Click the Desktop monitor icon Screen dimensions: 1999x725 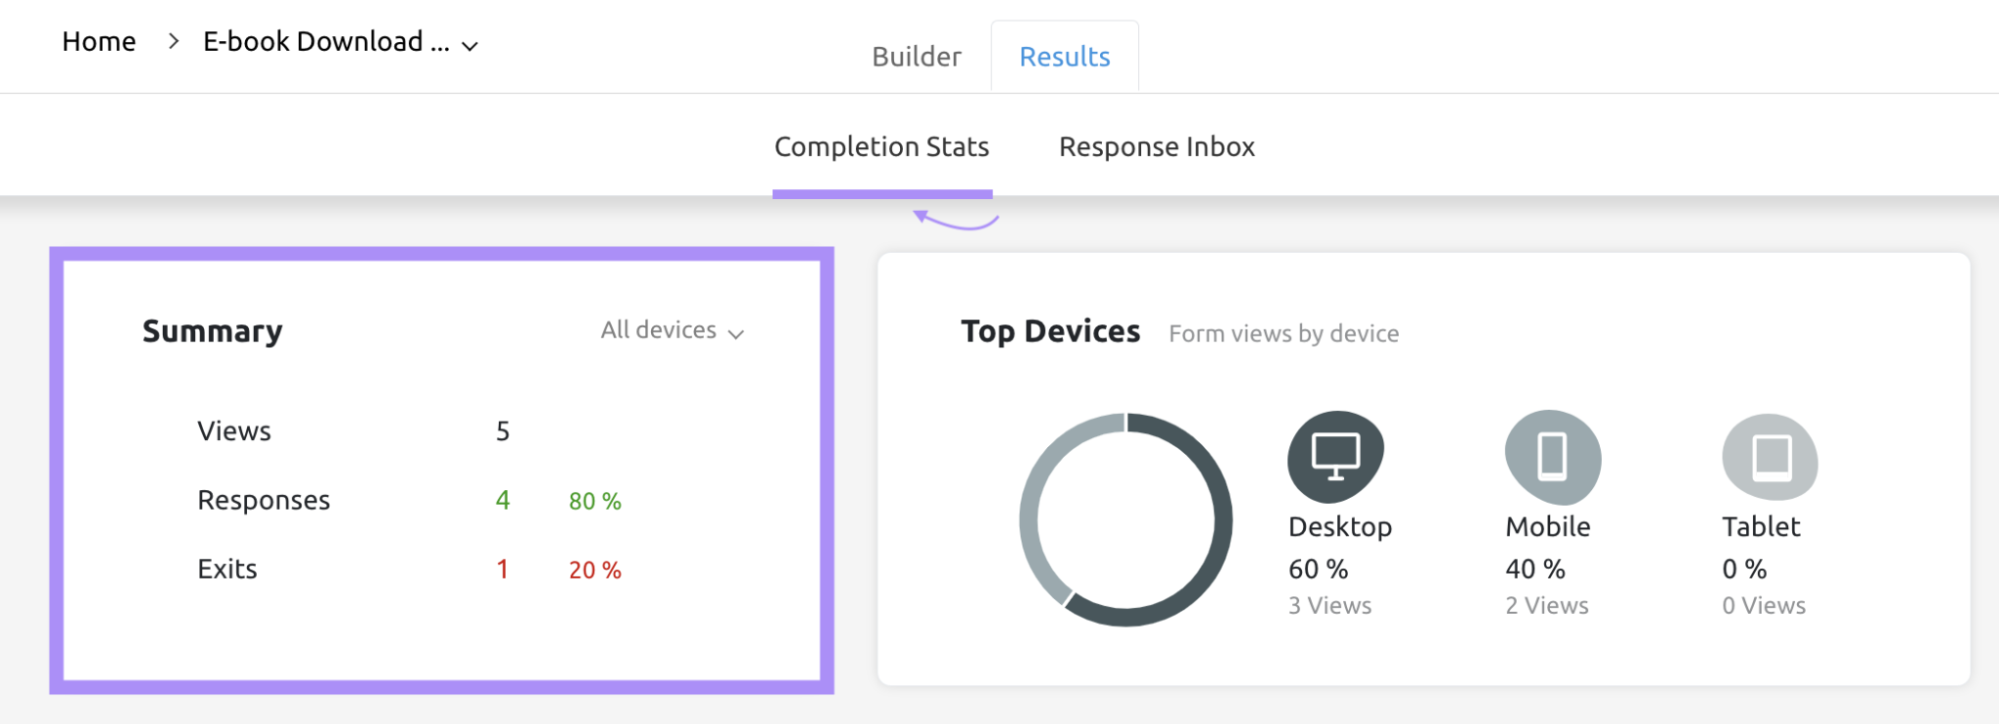click(1335, 456)
